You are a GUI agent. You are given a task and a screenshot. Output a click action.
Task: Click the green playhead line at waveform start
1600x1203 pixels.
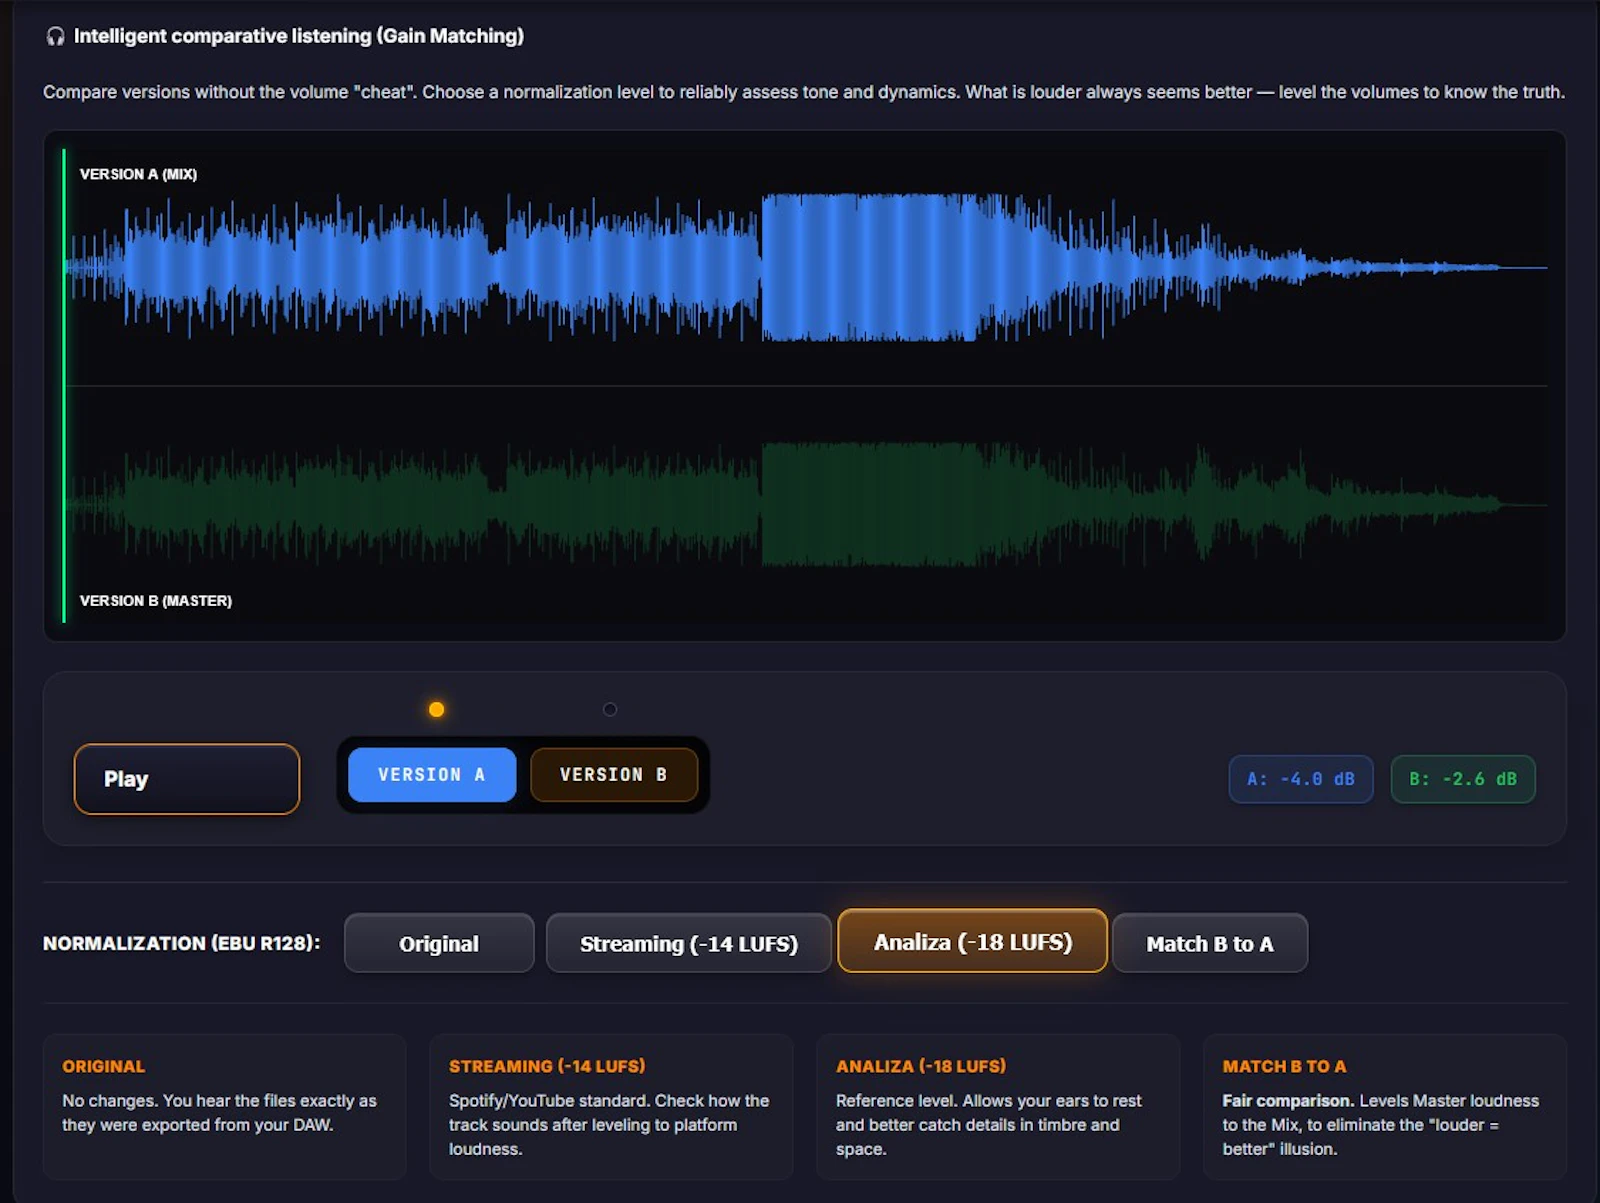pyautogui.click(x=64, y=386)
